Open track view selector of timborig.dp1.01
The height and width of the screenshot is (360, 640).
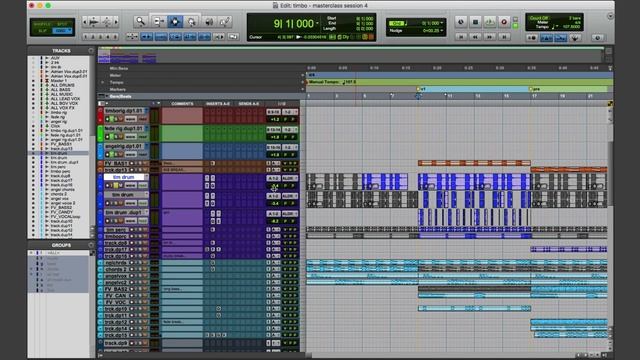click(x=131, y=119)
